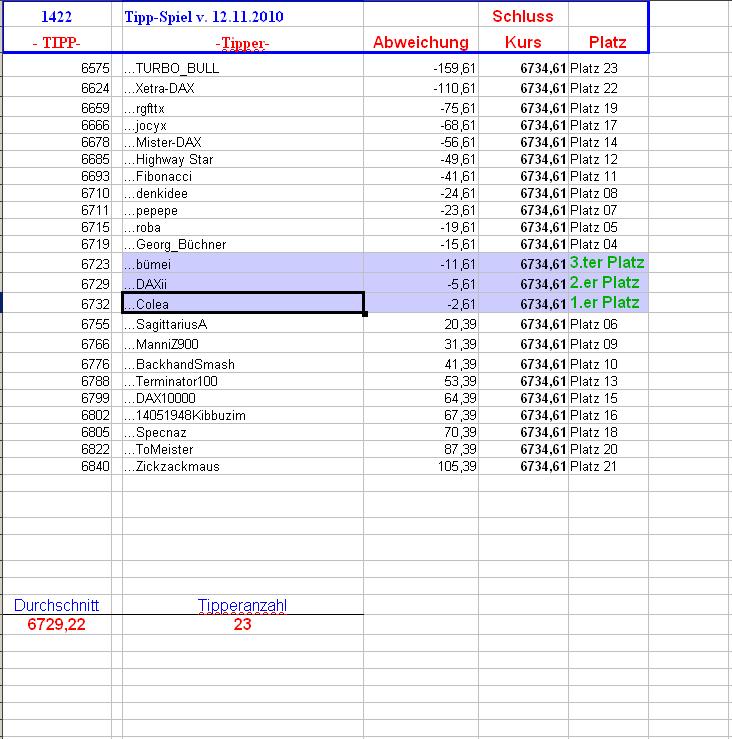The image size is (732, 739).
Task: Select the highlighted ...bümei cell
Action: pos(243,263)
